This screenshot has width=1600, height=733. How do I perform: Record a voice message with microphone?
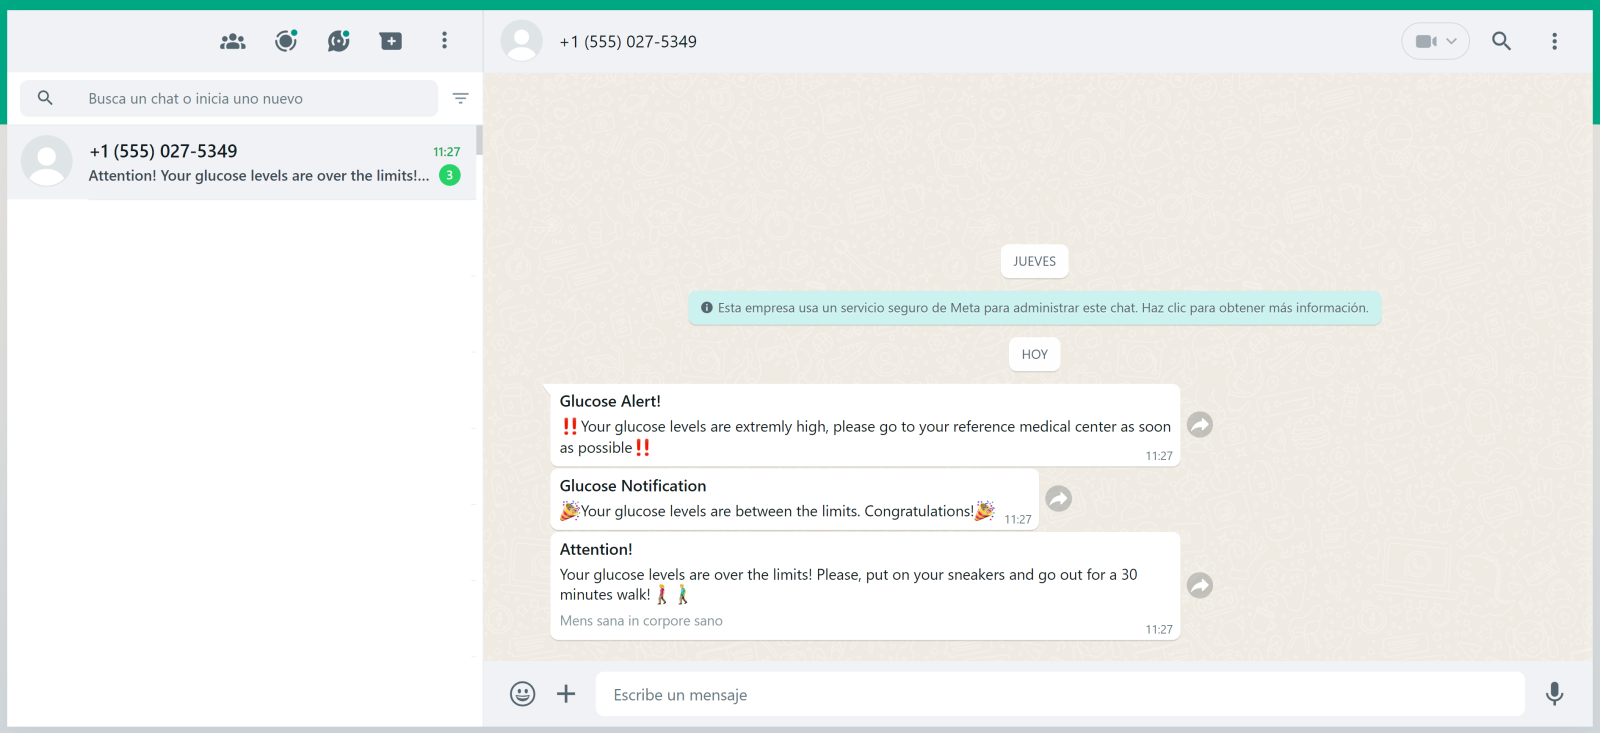1554,694
